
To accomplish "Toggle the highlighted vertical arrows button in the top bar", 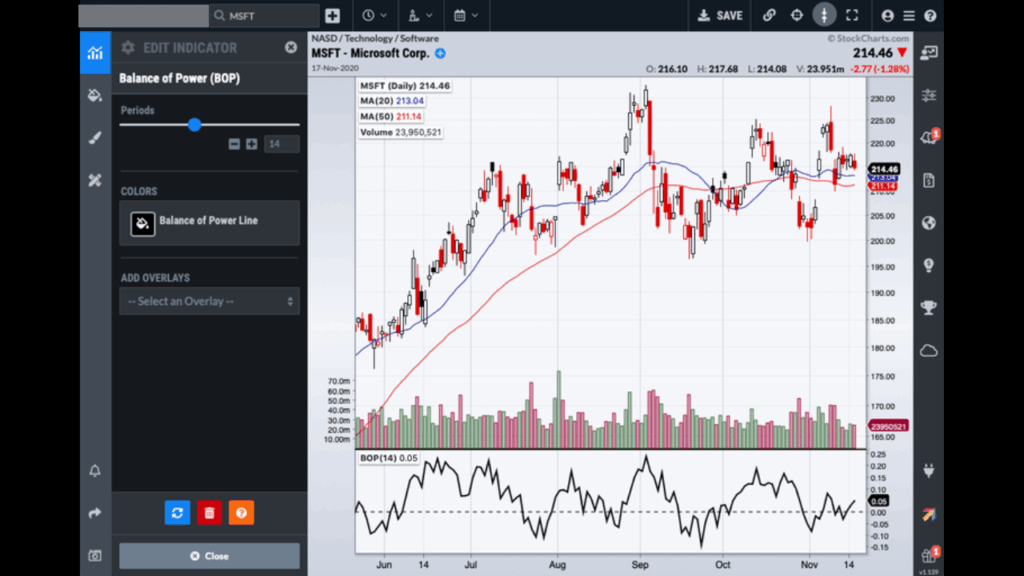I will point(824,15).
